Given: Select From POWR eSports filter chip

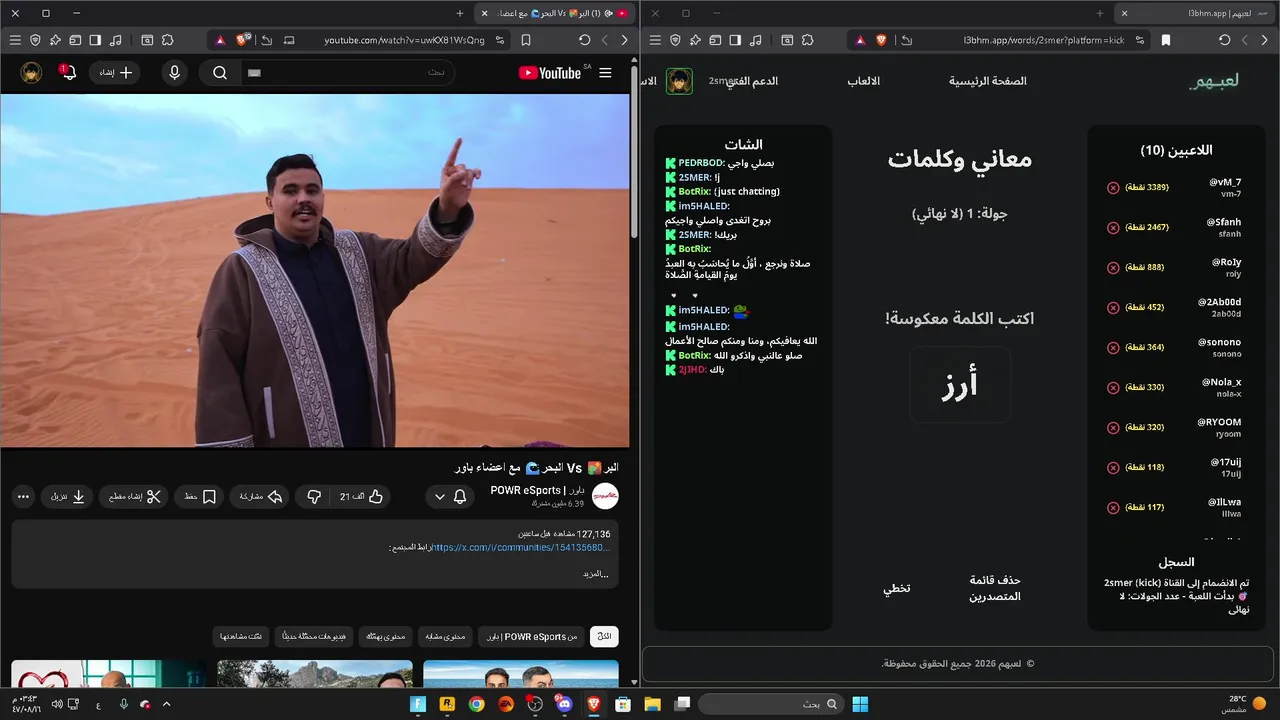Looking at the screenshot, I should pos(532,636).
